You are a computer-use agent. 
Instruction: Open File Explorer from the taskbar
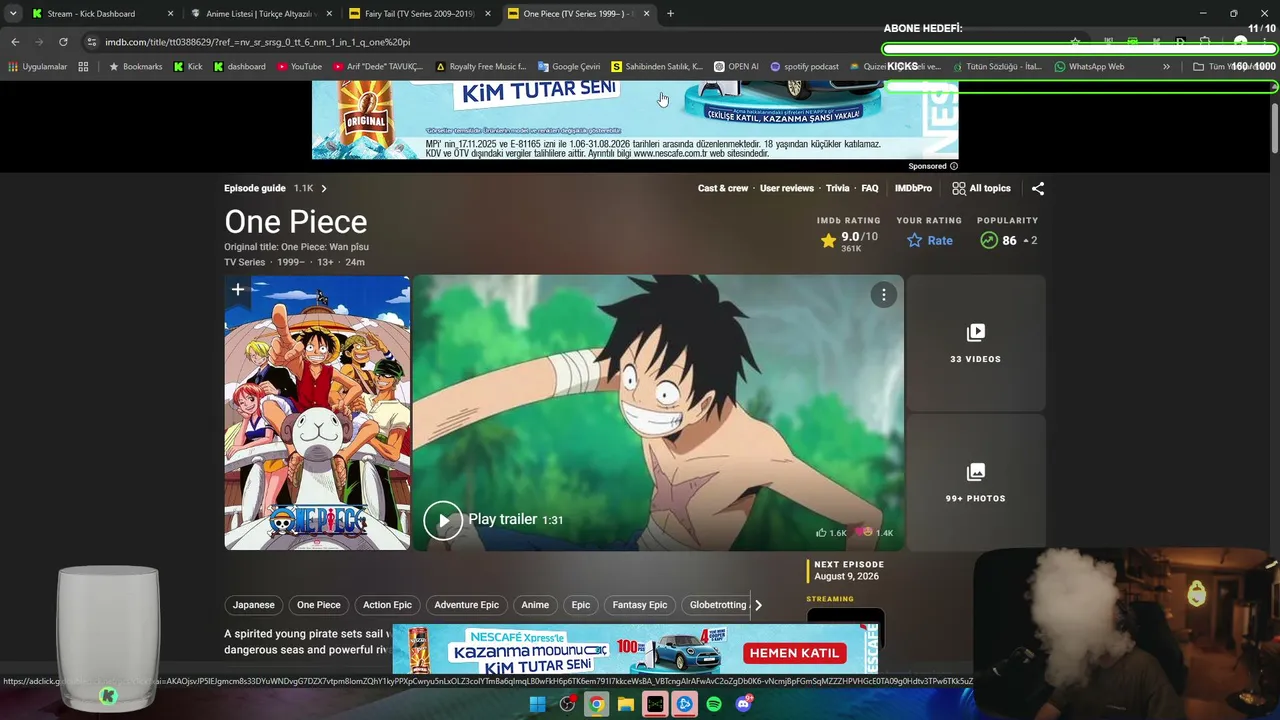(626, 704)
